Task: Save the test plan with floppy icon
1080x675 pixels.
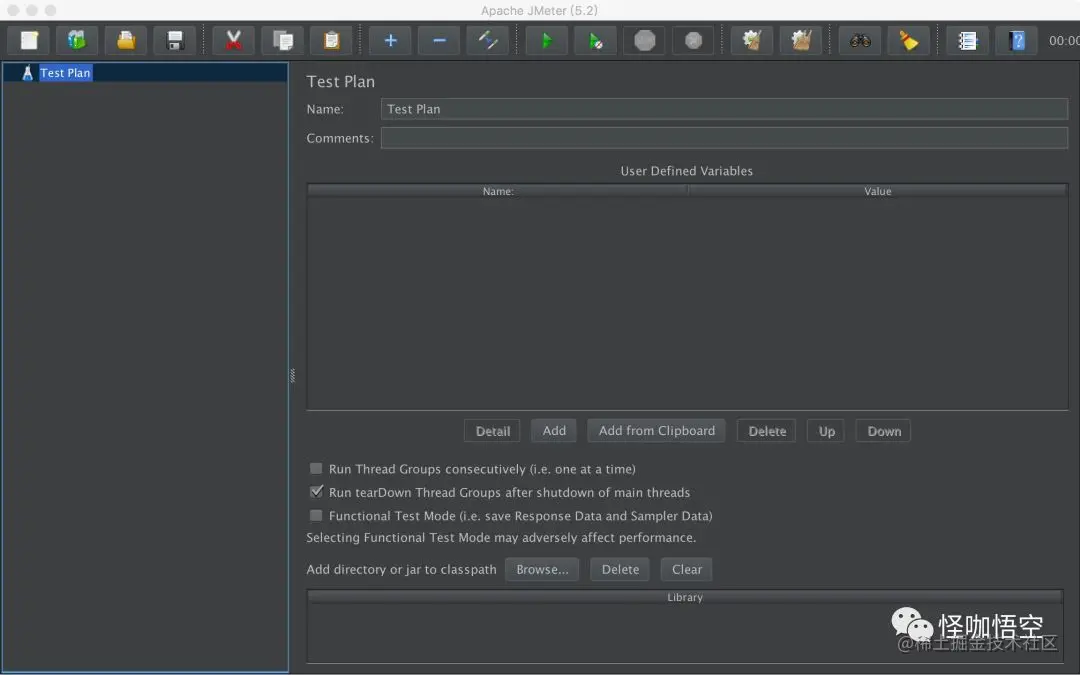Action: point(175,41)
